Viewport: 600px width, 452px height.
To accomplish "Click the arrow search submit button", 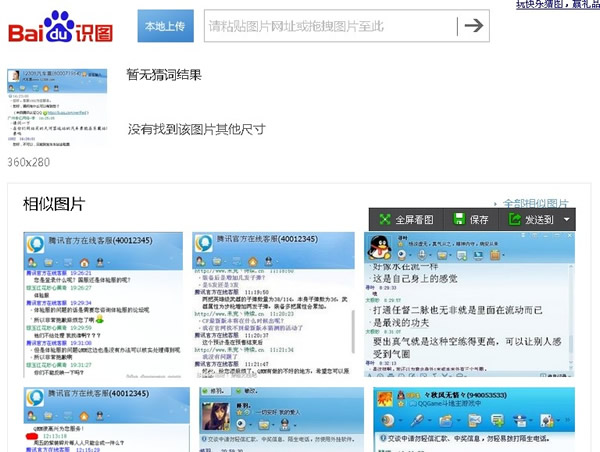I will click(x=473, y=26).
